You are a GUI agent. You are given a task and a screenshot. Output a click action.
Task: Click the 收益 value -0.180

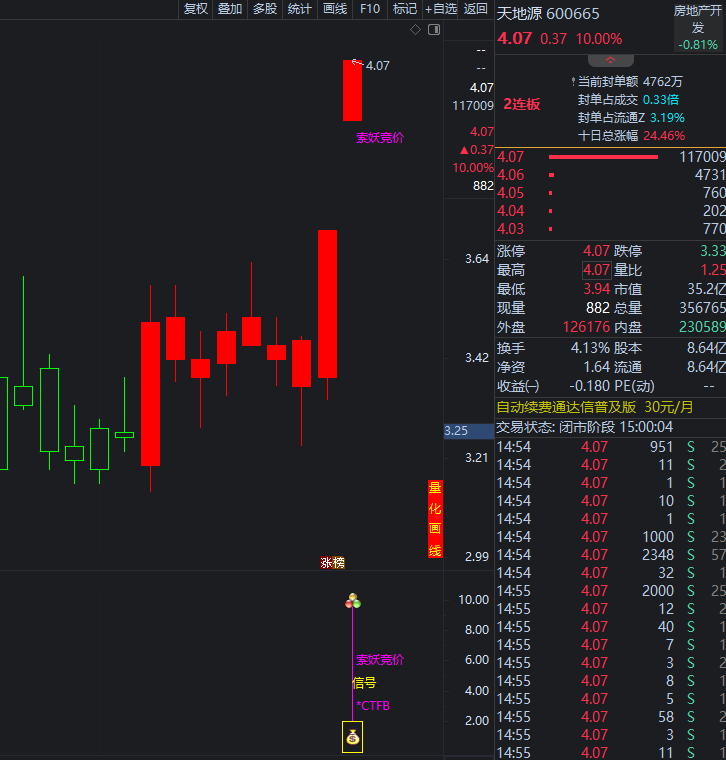click(x=589, y=386)
